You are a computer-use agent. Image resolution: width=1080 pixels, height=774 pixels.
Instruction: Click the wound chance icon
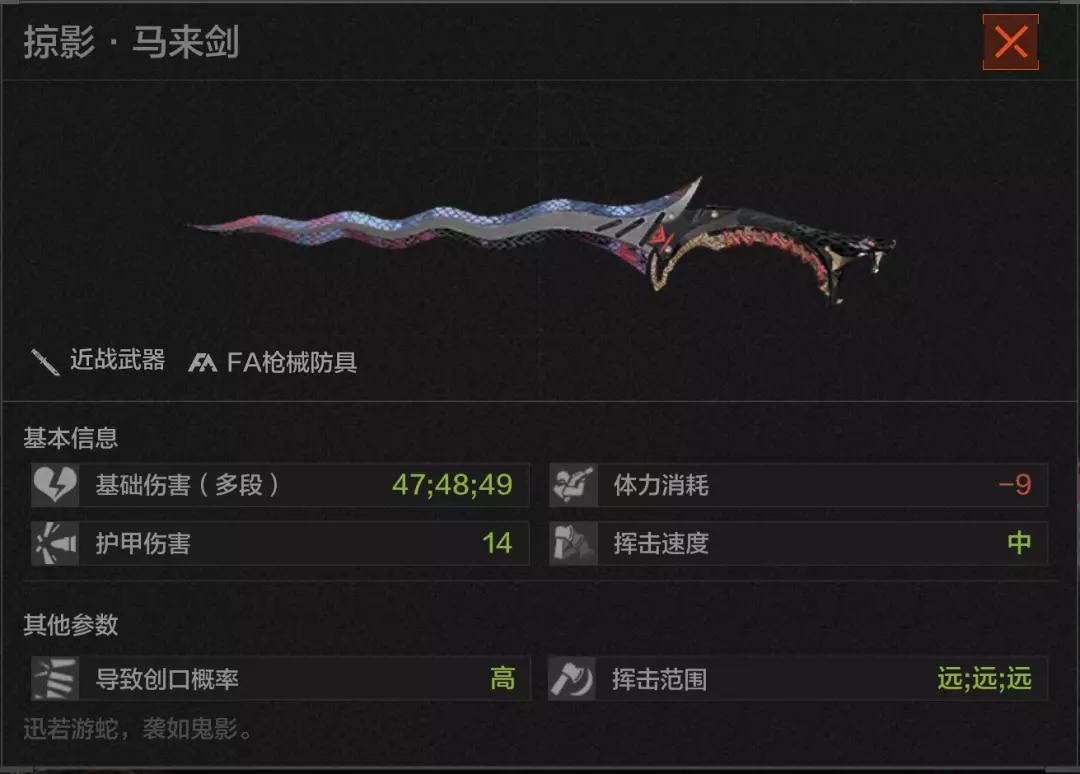55,679
